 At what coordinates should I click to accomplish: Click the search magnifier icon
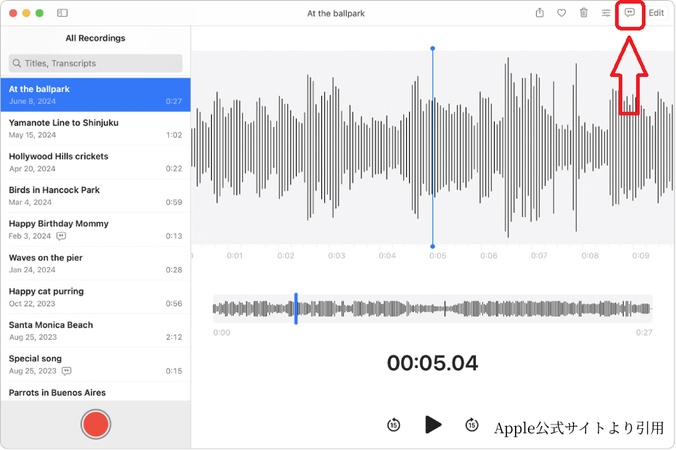pyautogui.click(x=17, y=63)
